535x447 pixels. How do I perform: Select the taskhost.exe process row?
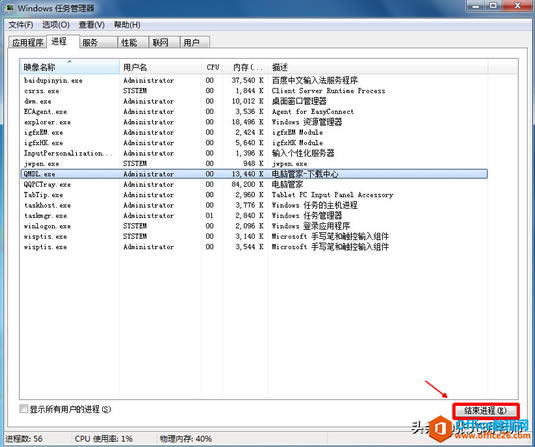(x=254, y=205)
